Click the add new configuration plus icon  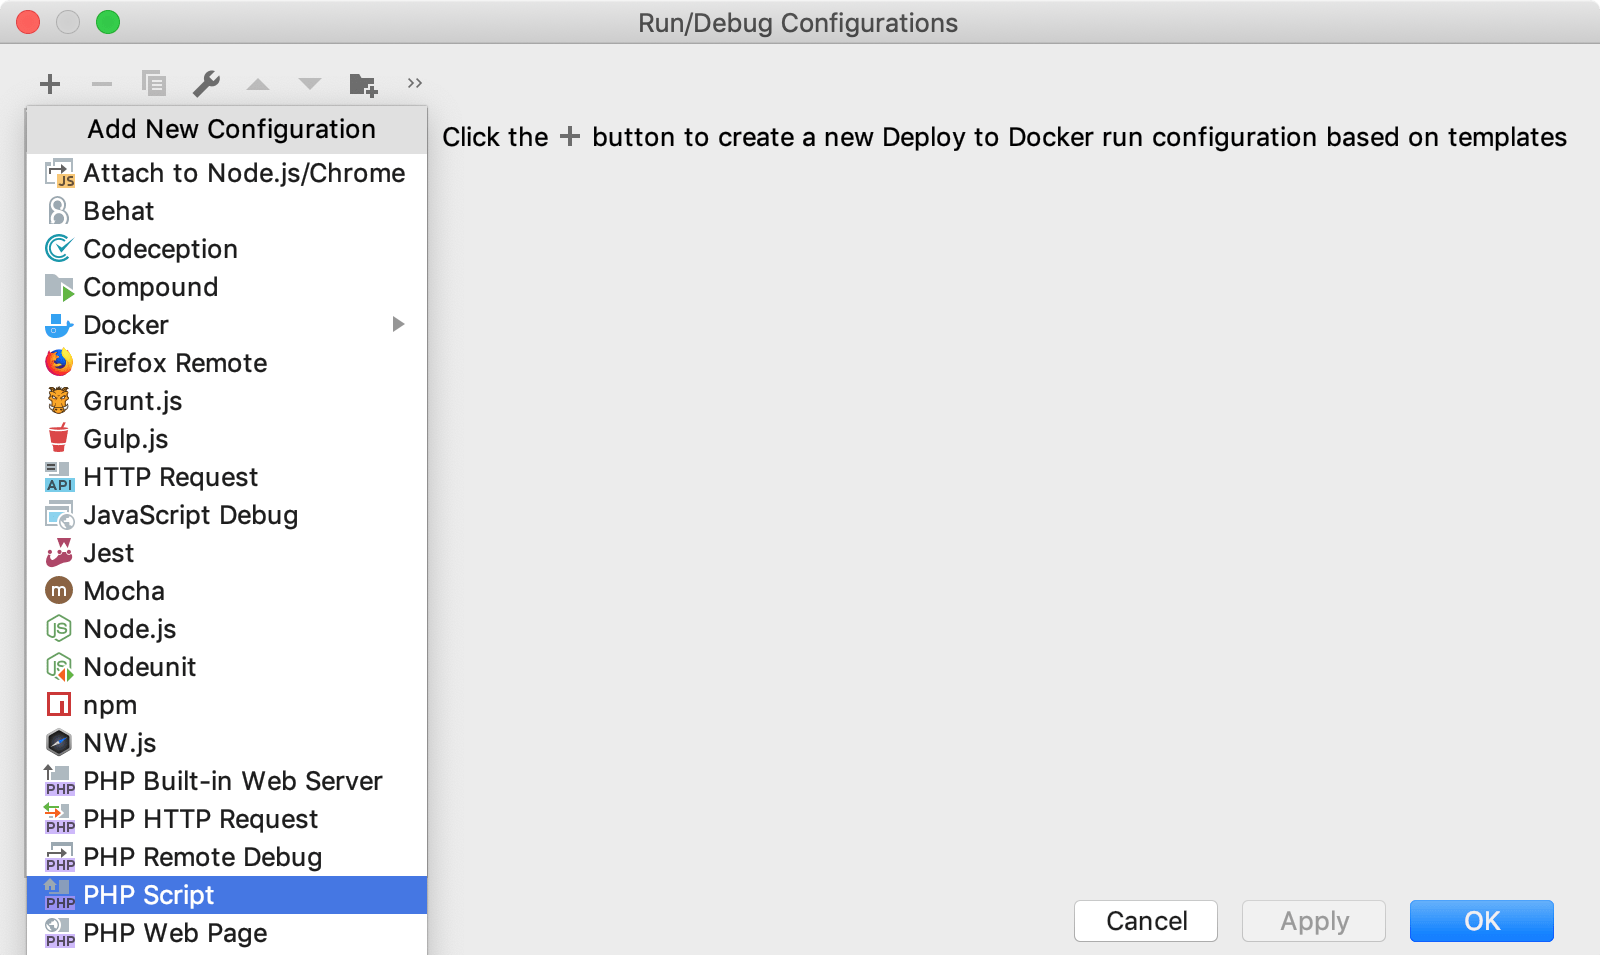[49, 84]
